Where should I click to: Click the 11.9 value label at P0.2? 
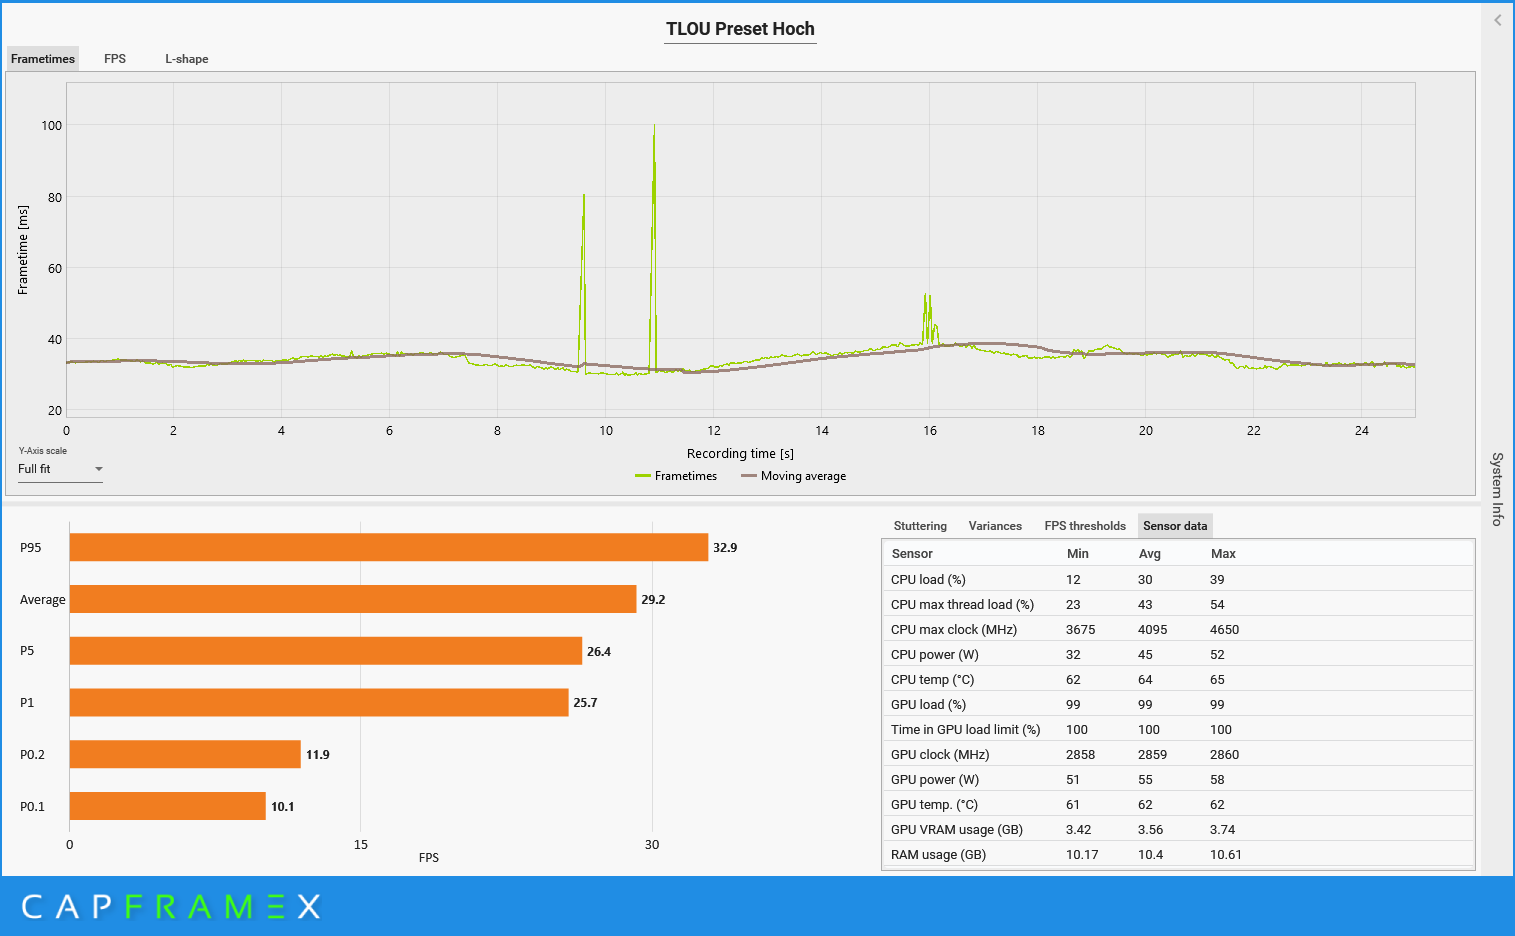[x=318, y=755]
